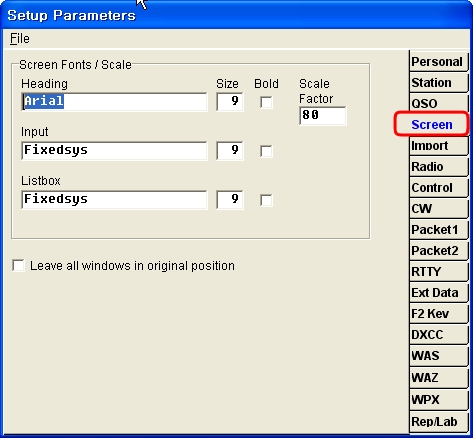473x438 pixels.
Task: Switch to the Personal tab
Action: (x=439, y=62)
